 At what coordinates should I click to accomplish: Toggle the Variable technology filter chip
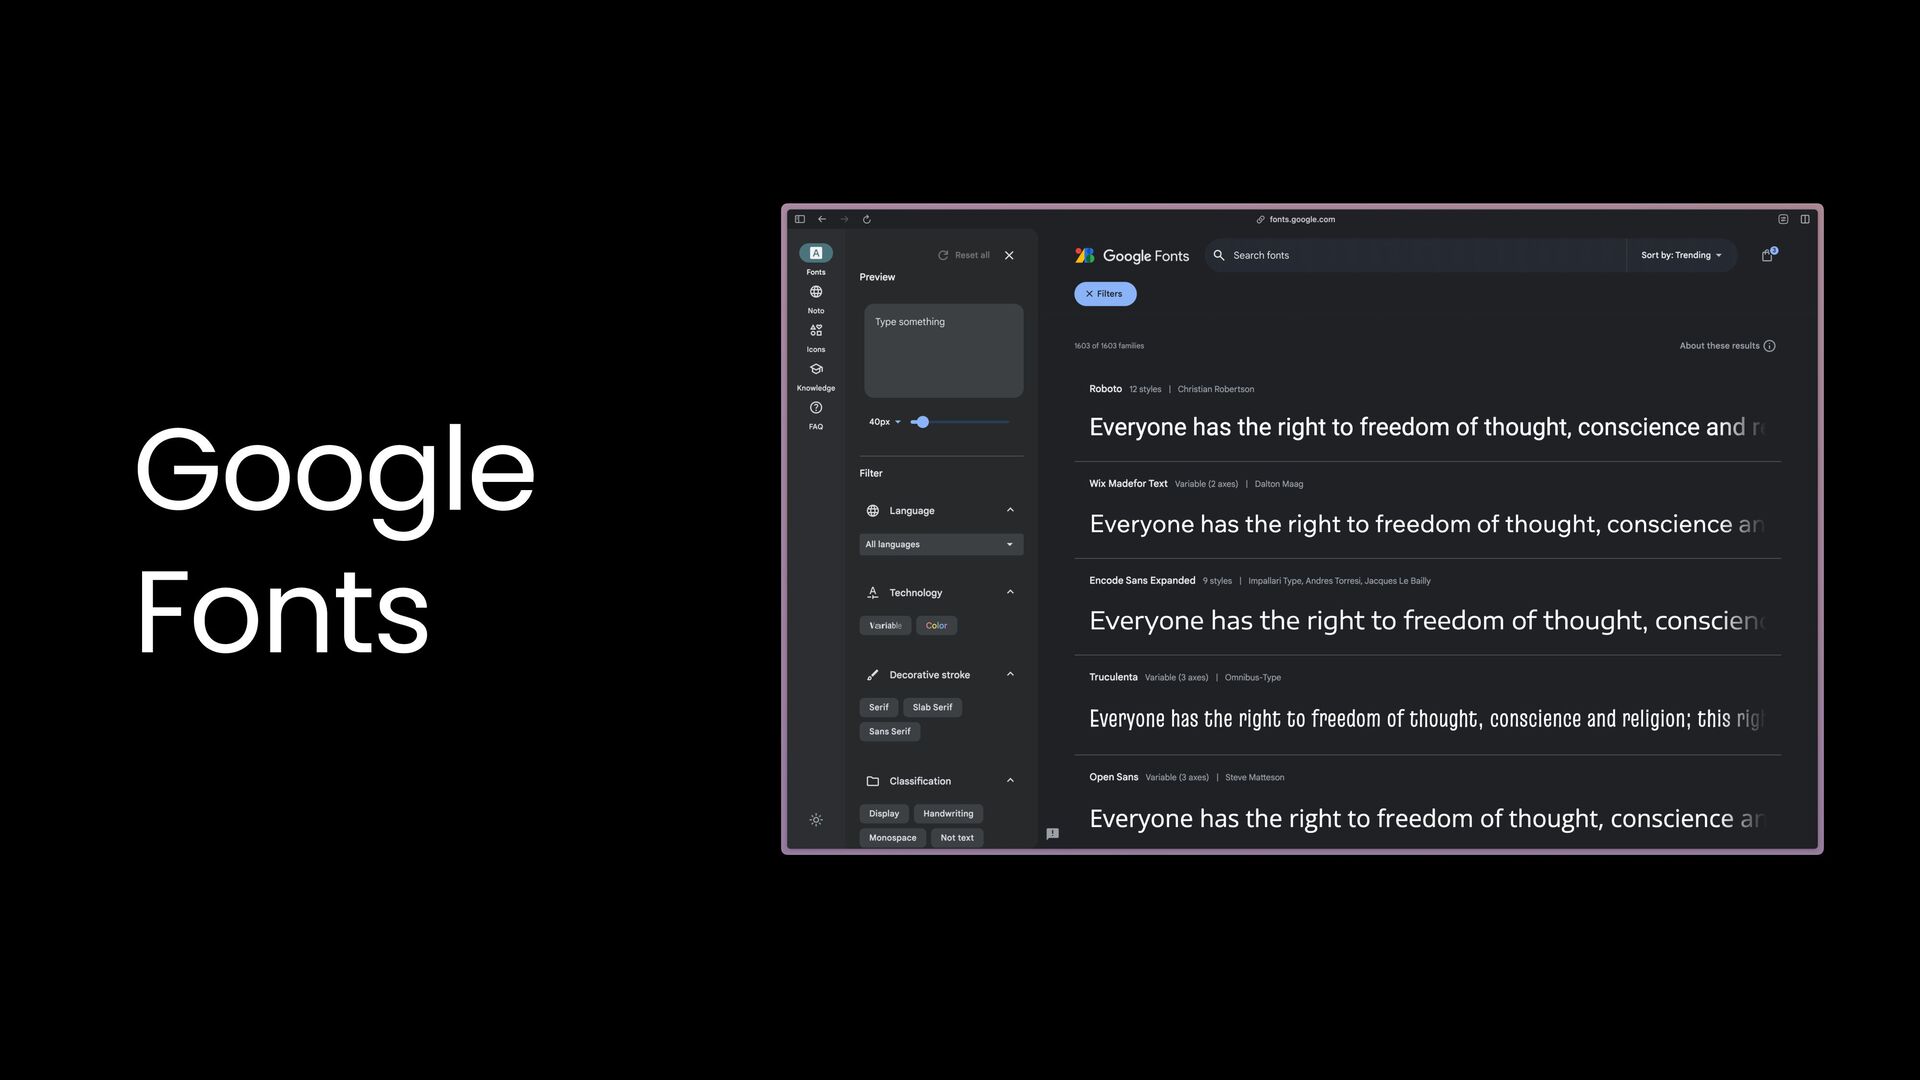point(885,626)
